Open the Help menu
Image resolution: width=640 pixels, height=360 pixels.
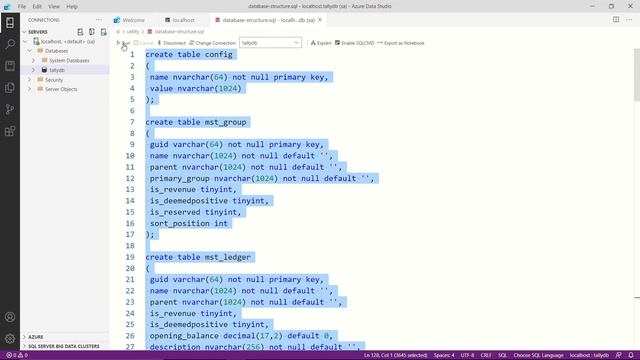point(72,7)
